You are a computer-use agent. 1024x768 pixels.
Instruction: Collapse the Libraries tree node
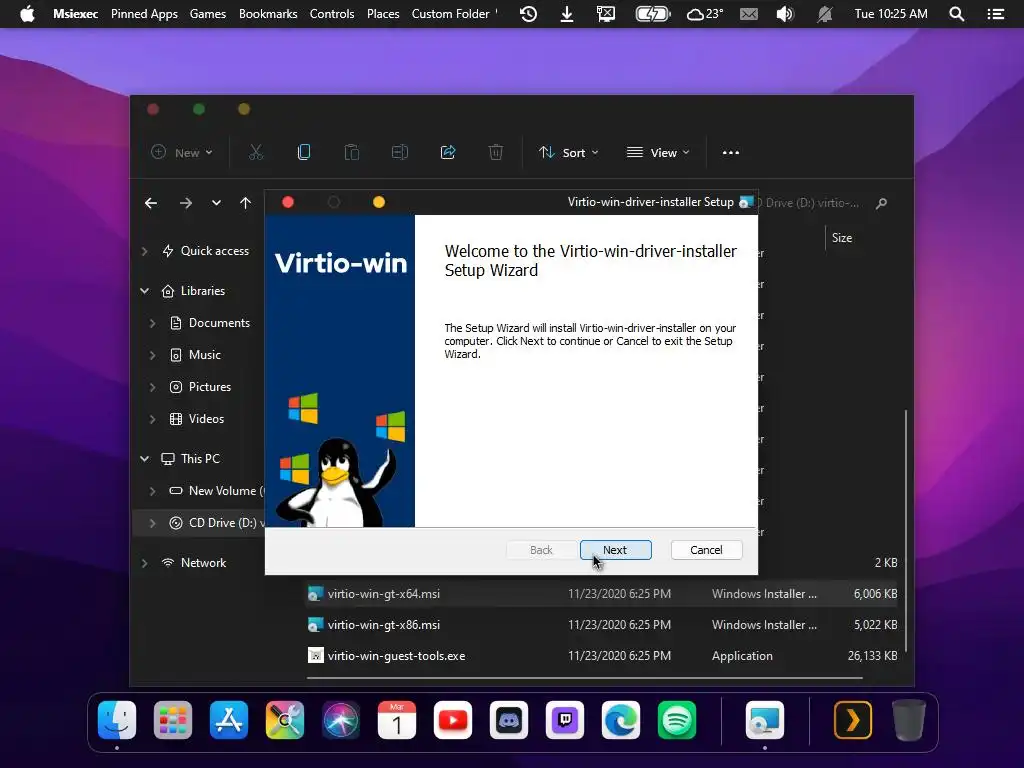point(145,291)
